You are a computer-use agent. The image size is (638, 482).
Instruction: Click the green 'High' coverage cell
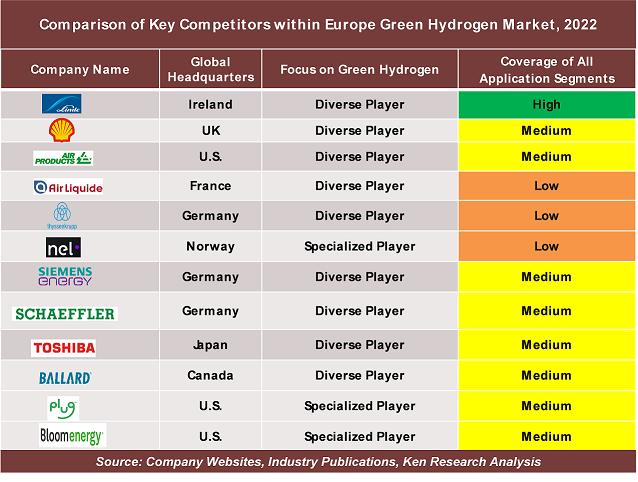coord(546,105)
